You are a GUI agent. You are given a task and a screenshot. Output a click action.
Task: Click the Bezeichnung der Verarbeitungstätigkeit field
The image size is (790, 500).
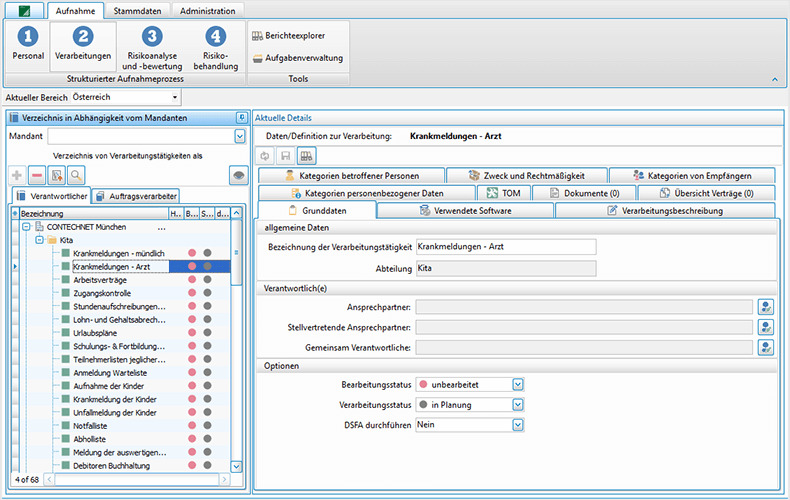pyautogui.click(x=504, y=247)
